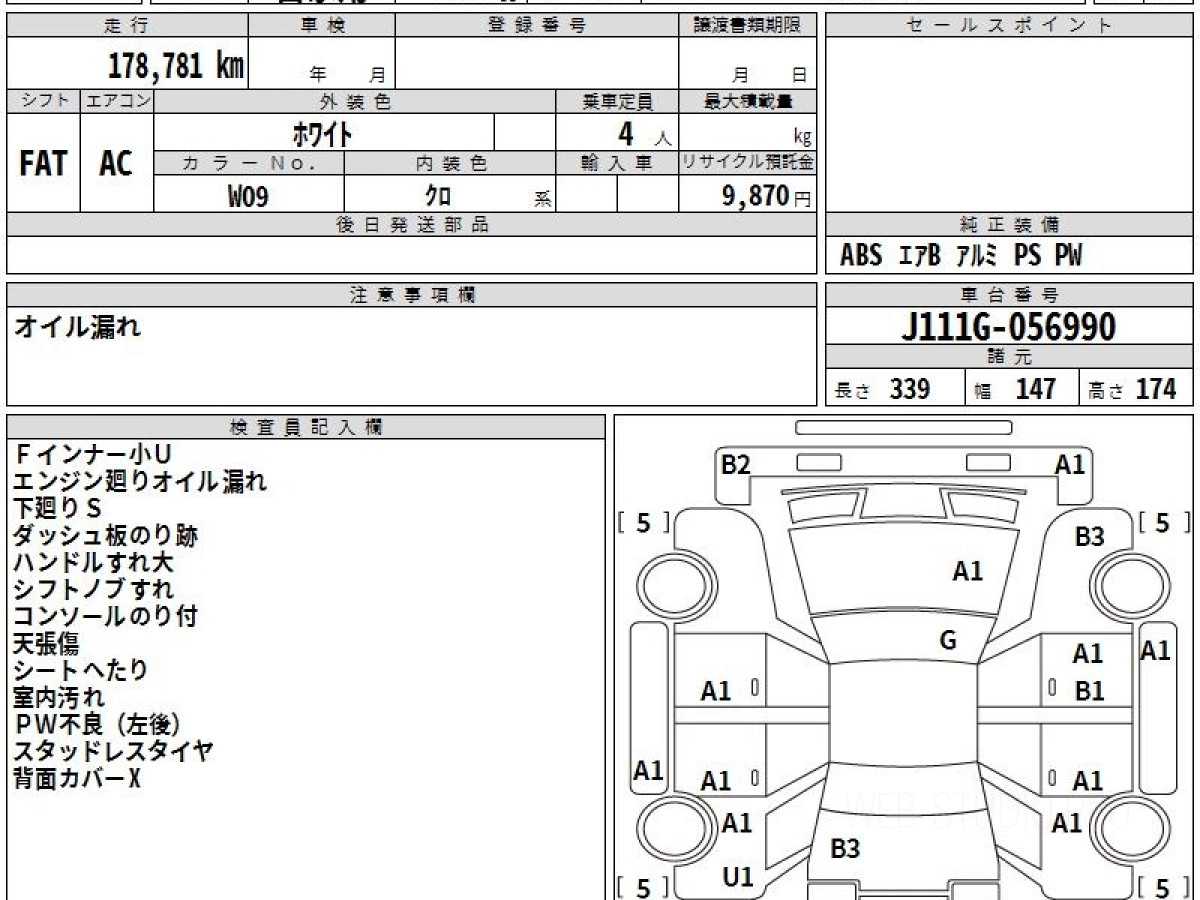Click the シフト header cell
Viewport: 1200px width, 900px height.
tap(44, 101)
